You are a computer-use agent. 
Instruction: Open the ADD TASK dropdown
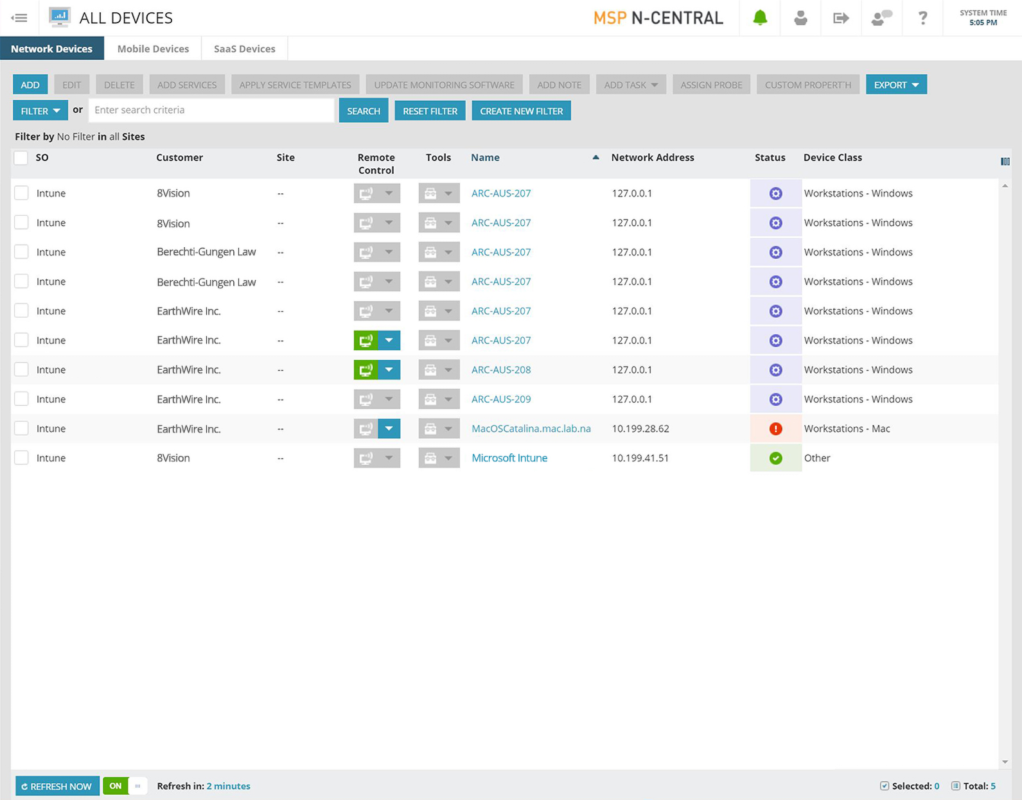(x=631, y=85)
